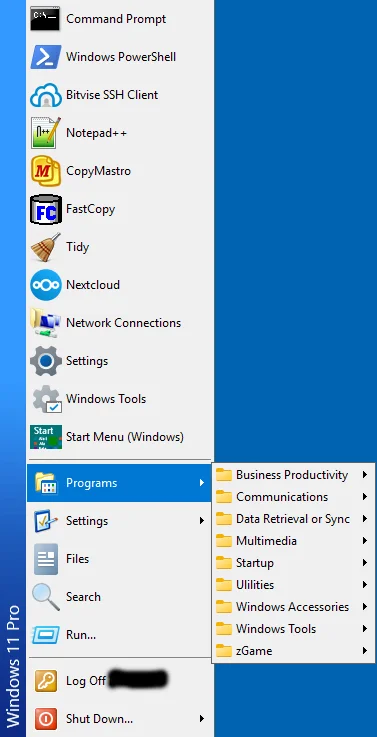Expand the Multimedia submenu arrow

[x=365, y=541]
